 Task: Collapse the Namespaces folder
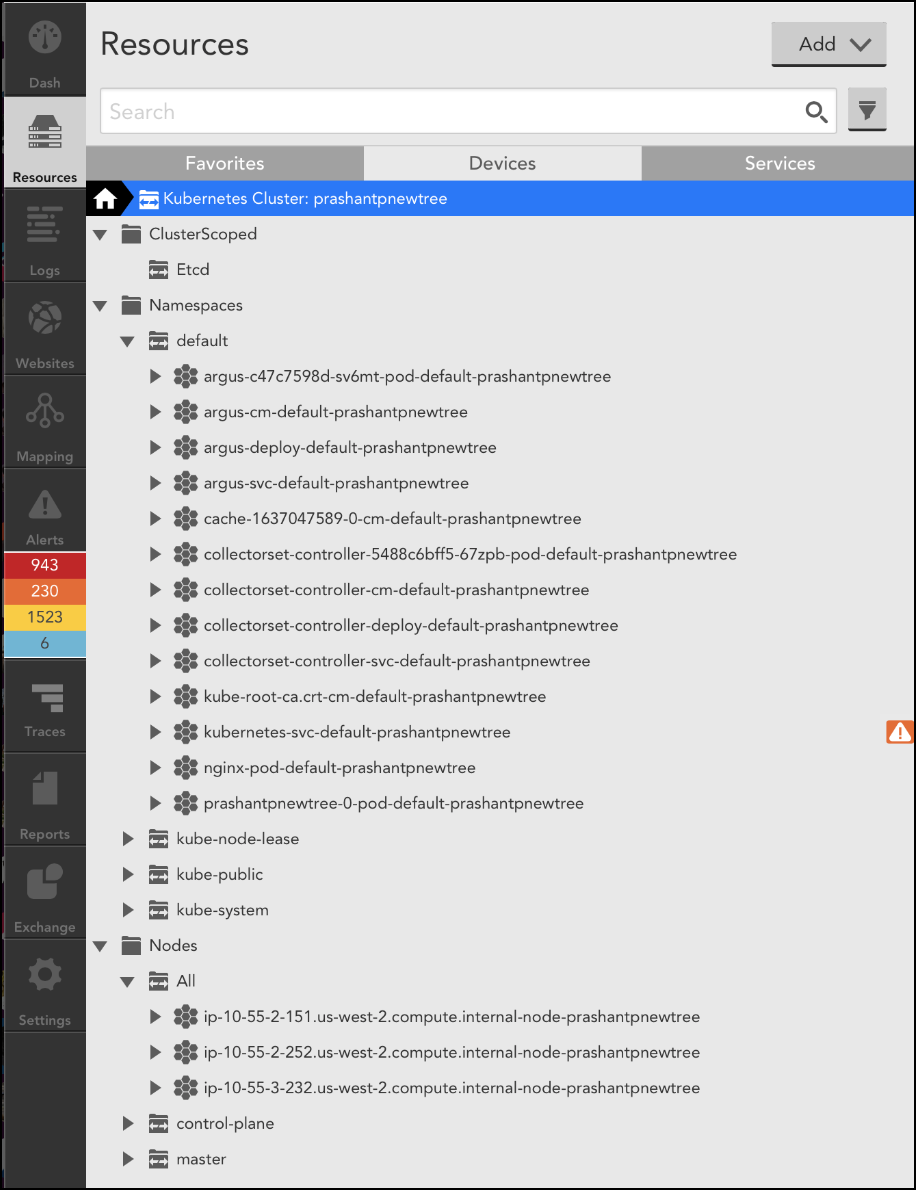click(x=99, y=305)
